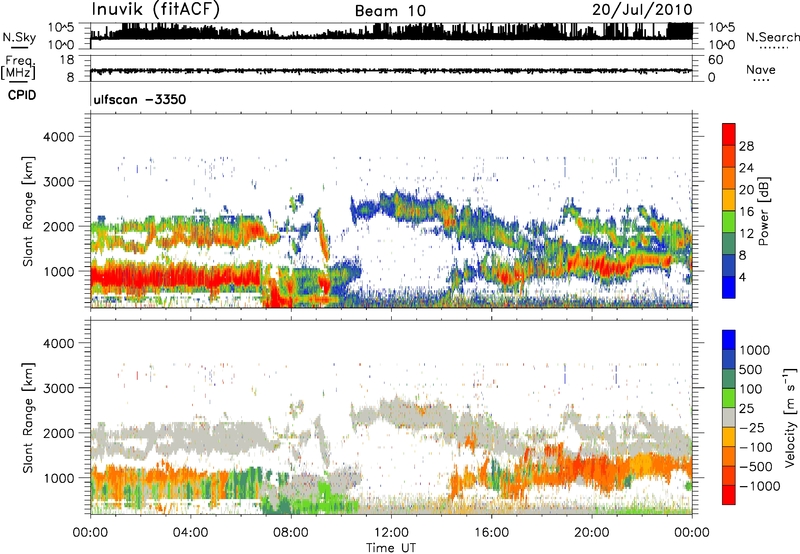Click the 'Nave' legend label
The width and height of the screenshot is (800, 554).
761,69
